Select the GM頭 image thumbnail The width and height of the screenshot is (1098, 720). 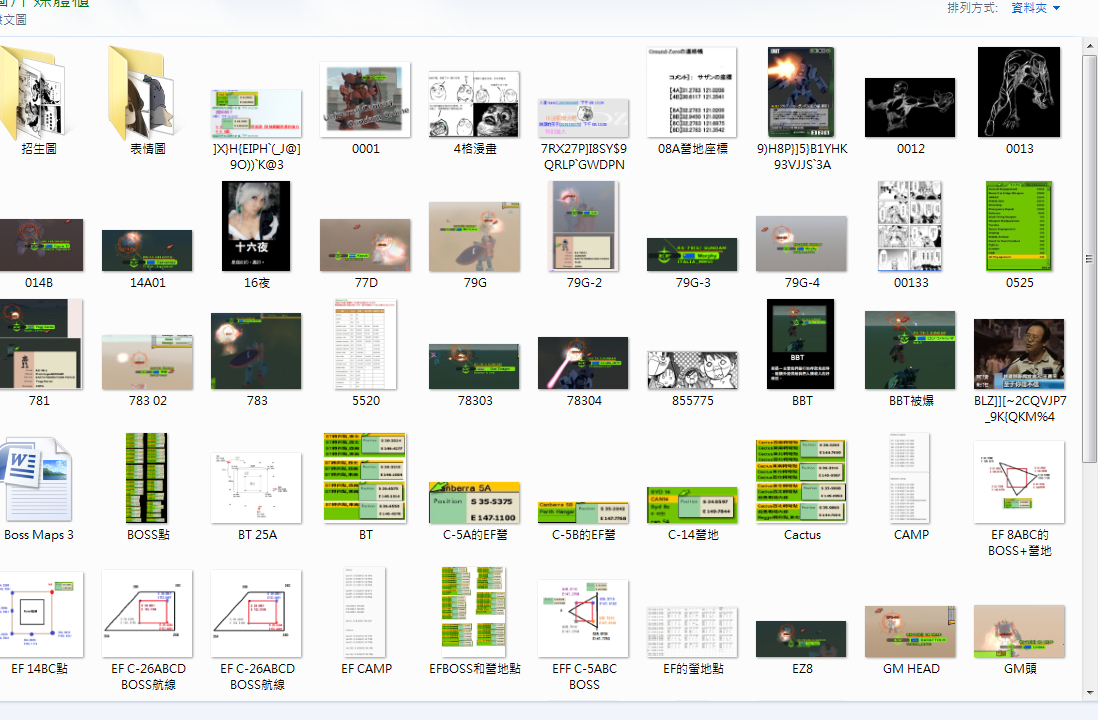coord(1019,631)
